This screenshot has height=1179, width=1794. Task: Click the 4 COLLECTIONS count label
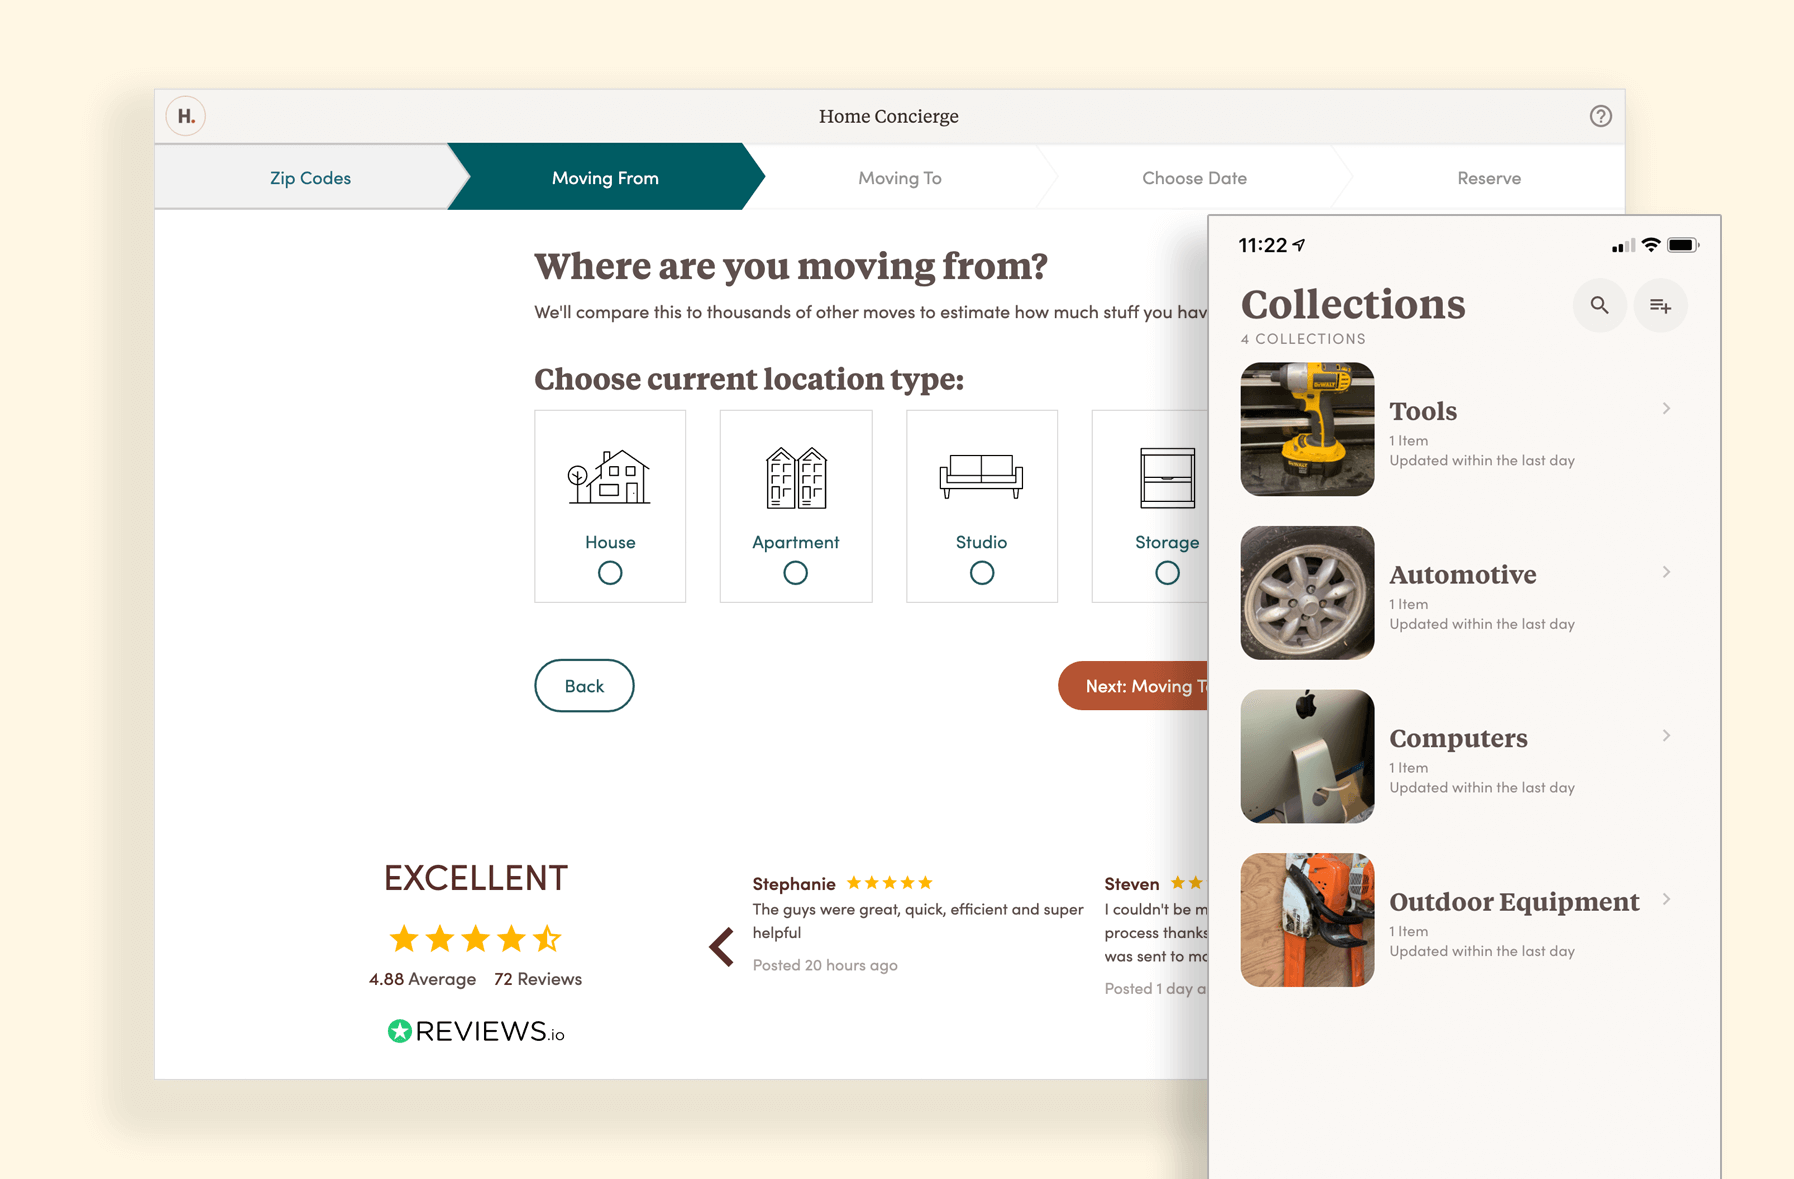[x=1303, y=339]
